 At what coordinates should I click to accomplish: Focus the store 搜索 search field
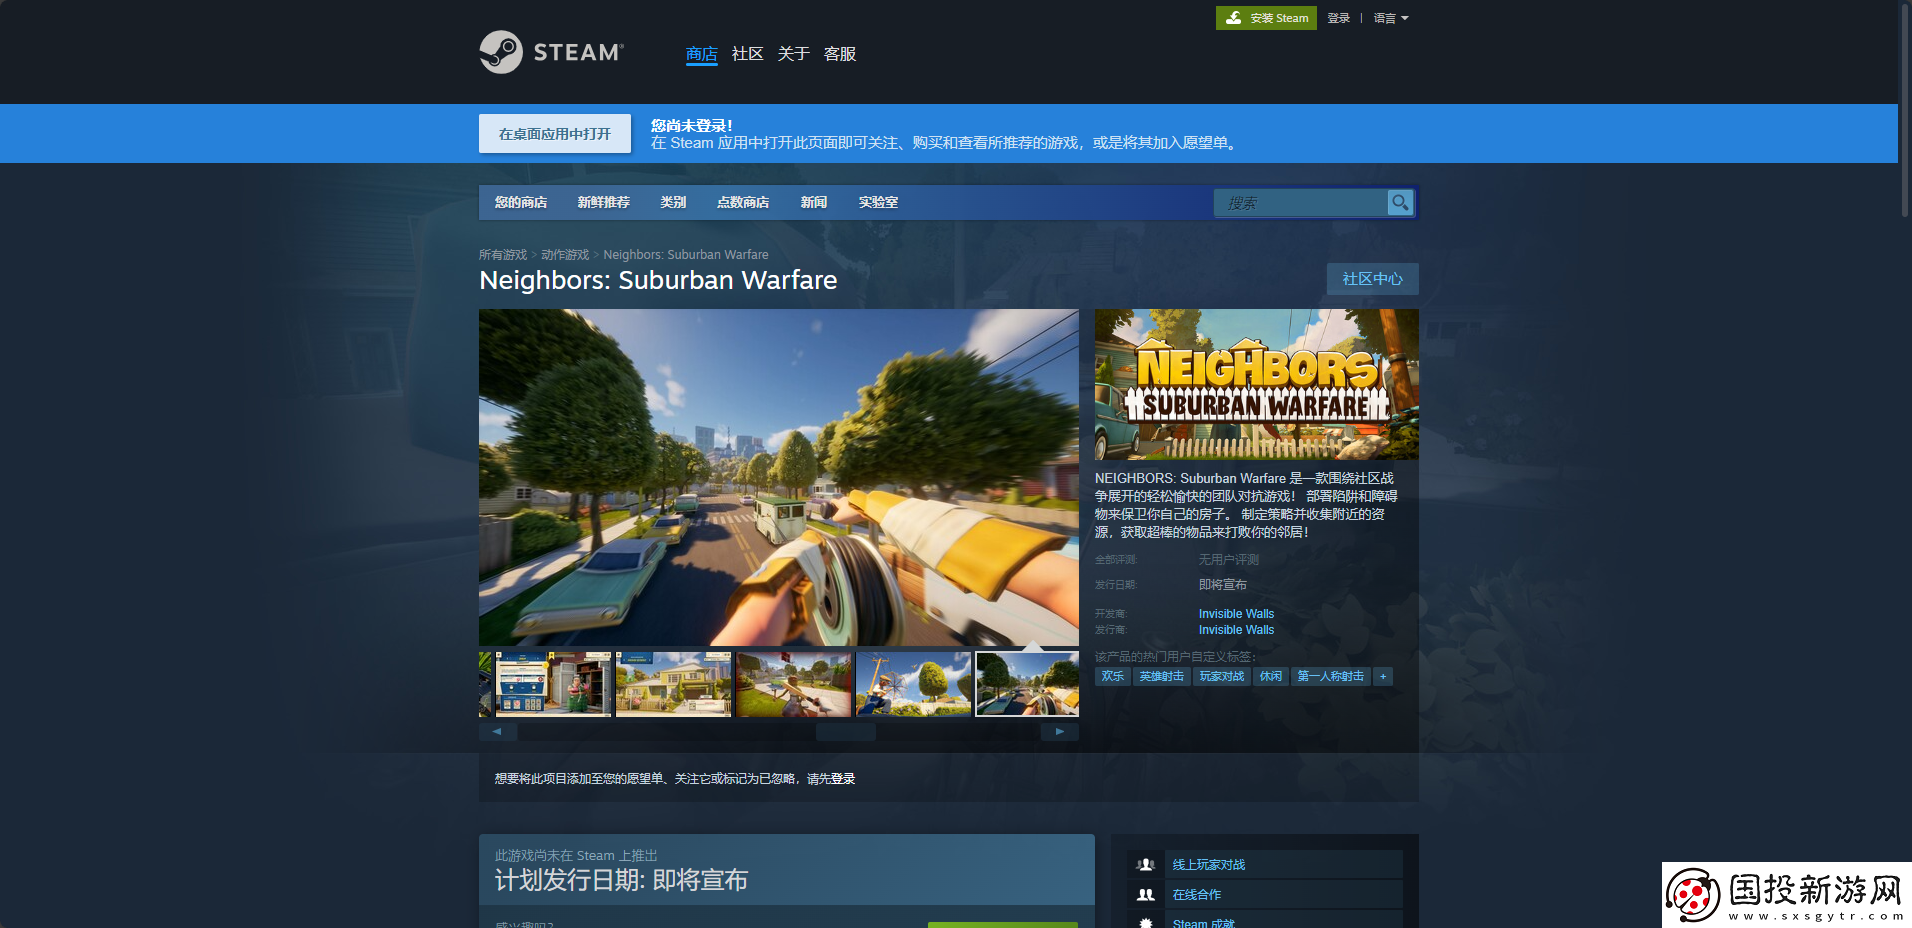coord(1301,203)
